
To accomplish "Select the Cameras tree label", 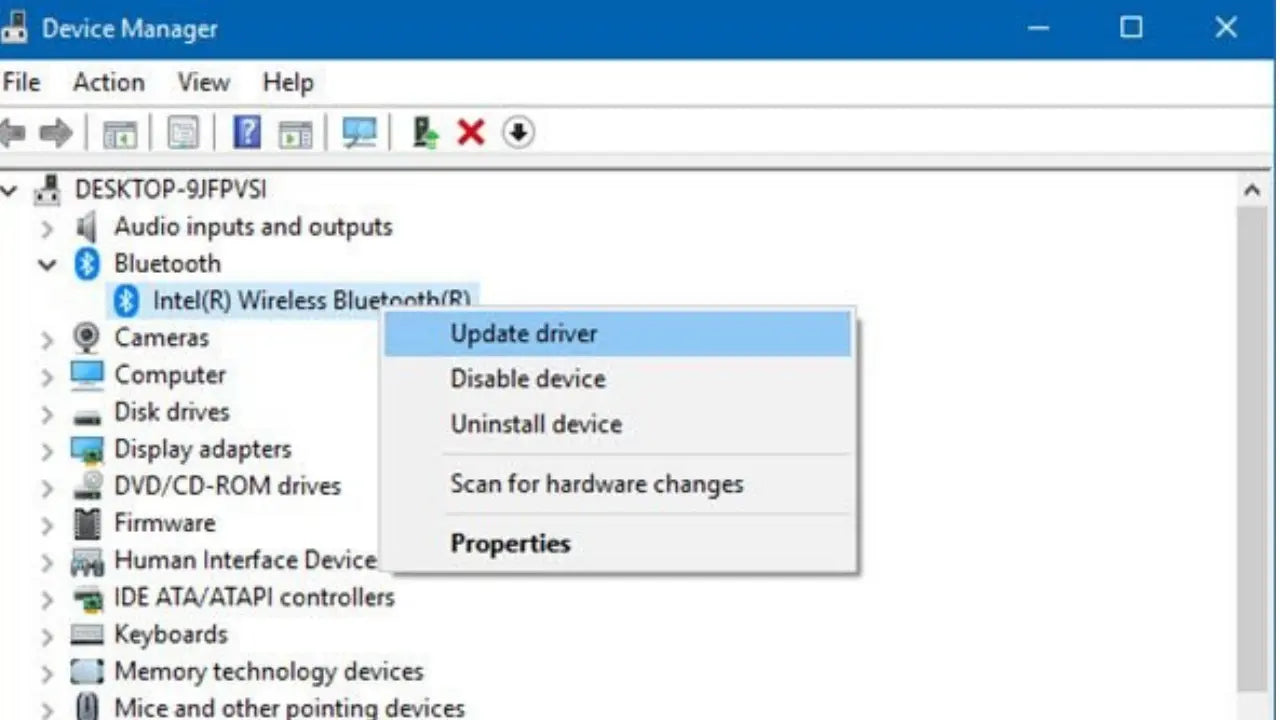I will click(x=161, y=338).
